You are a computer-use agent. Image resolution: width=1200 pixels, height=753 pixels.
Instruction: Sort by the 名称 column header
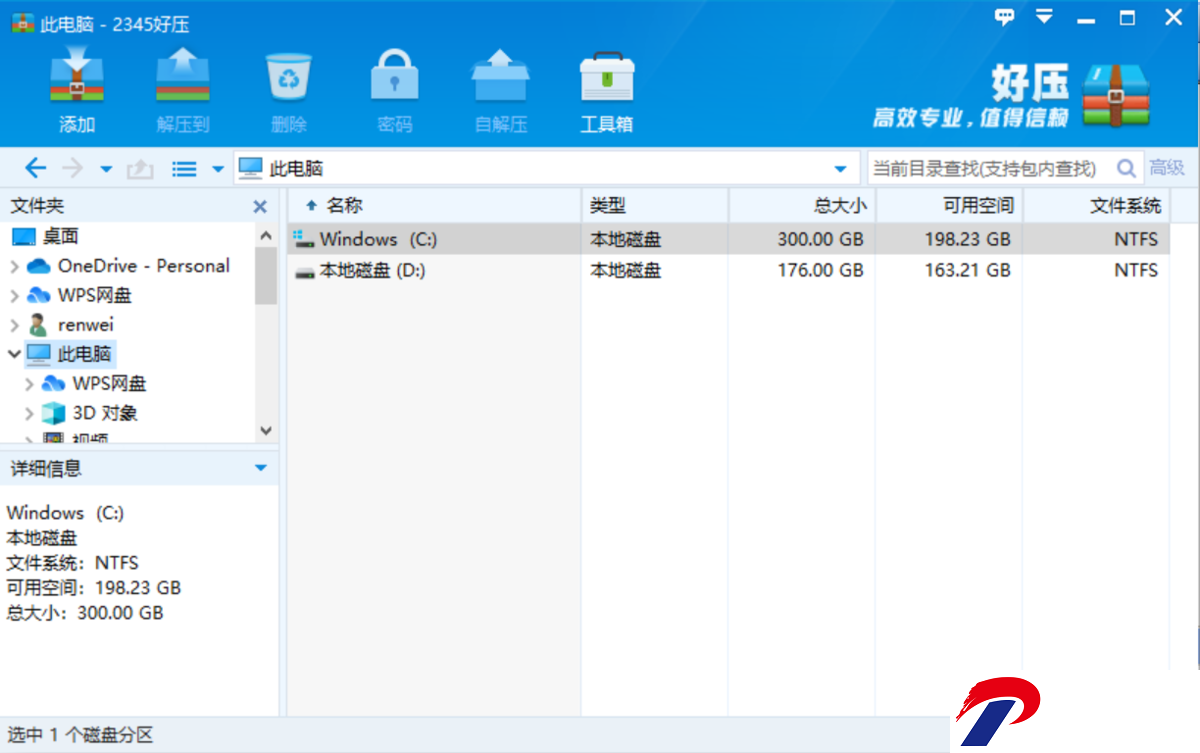pyautogui.click(x=434, y=206)
